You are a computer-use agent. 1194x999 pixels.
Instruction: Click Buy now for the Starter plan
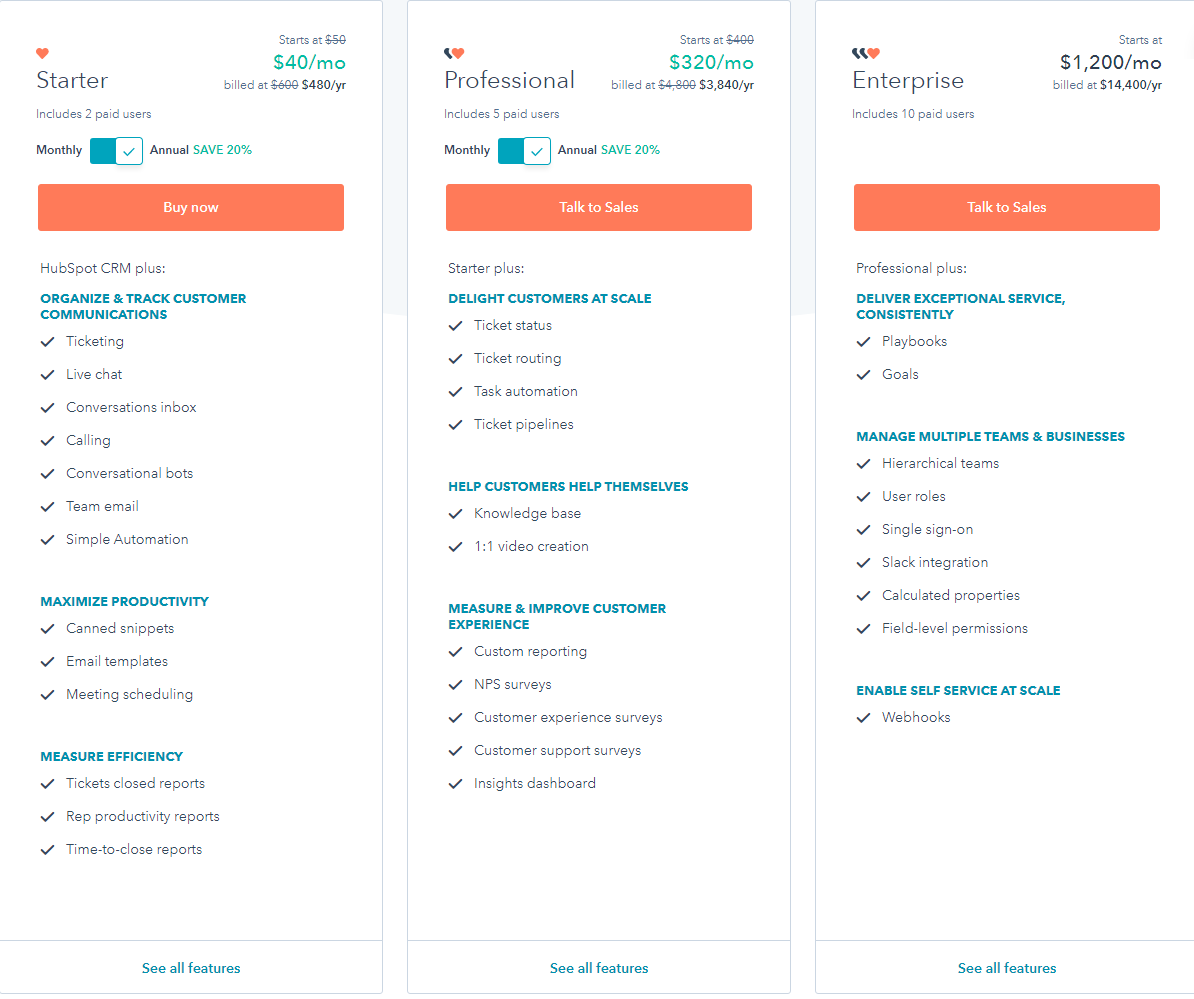(x=191, y=207)
